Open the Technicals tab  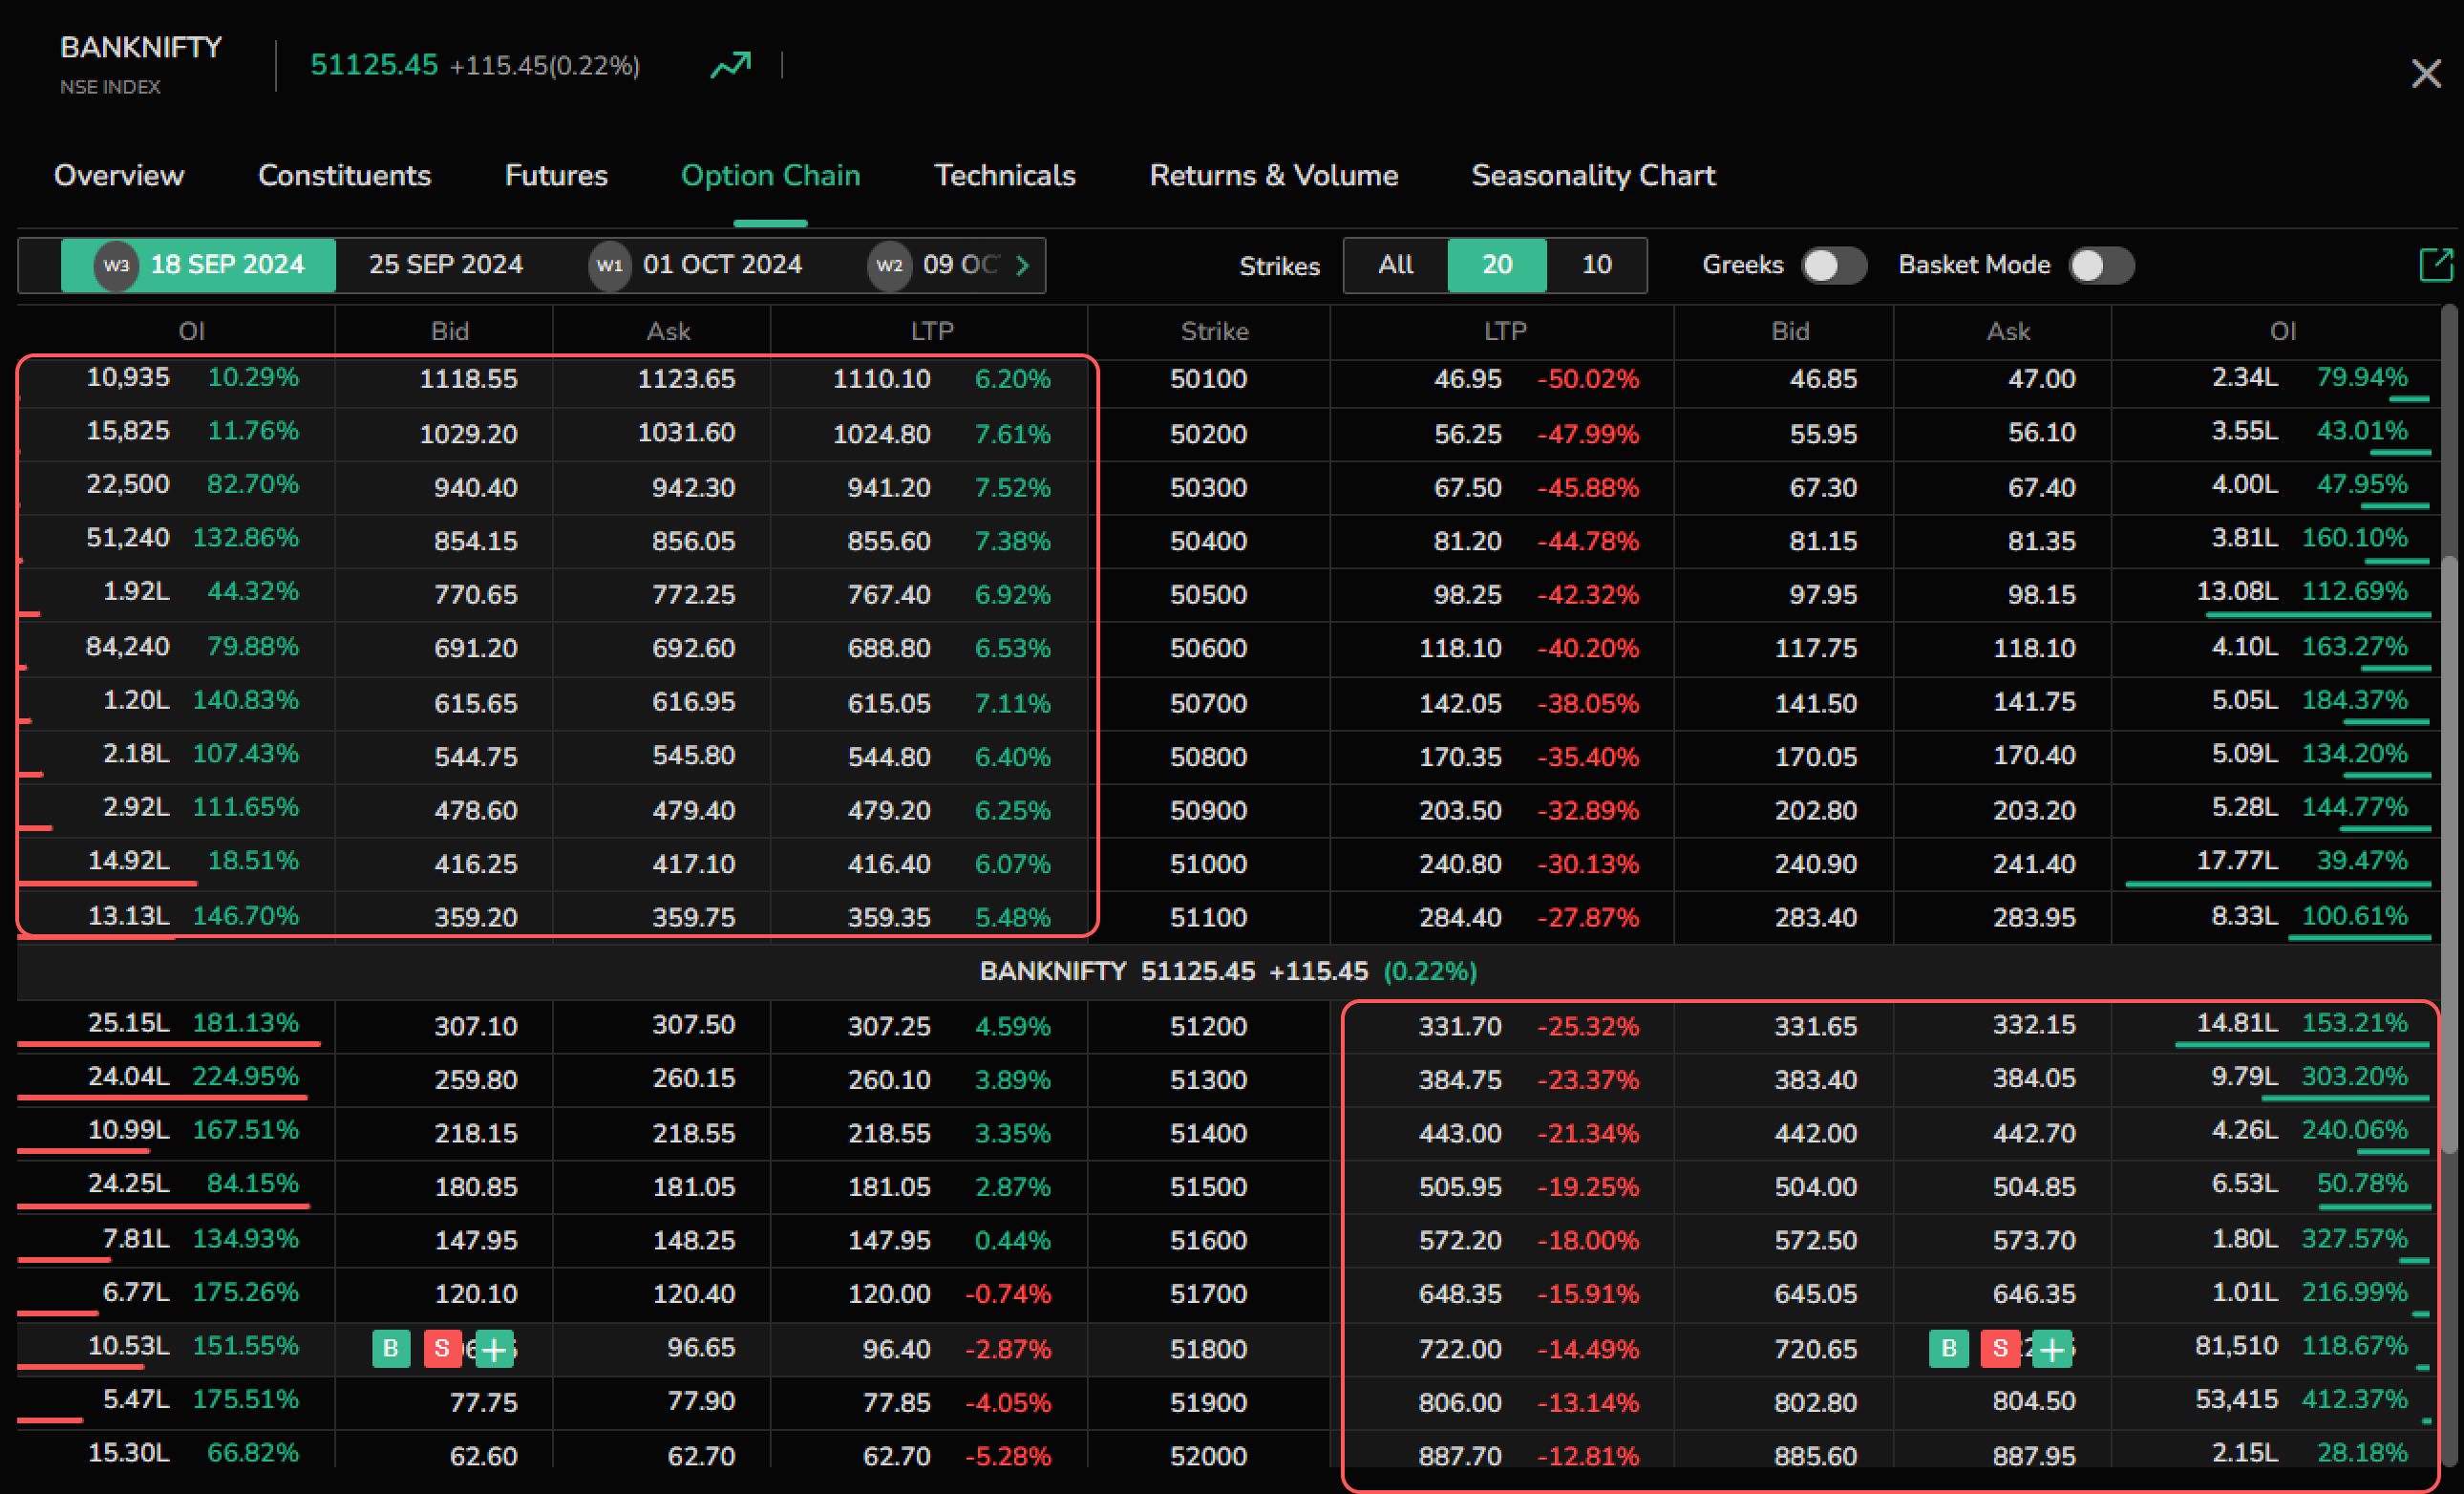click(x=1005, y=175)
